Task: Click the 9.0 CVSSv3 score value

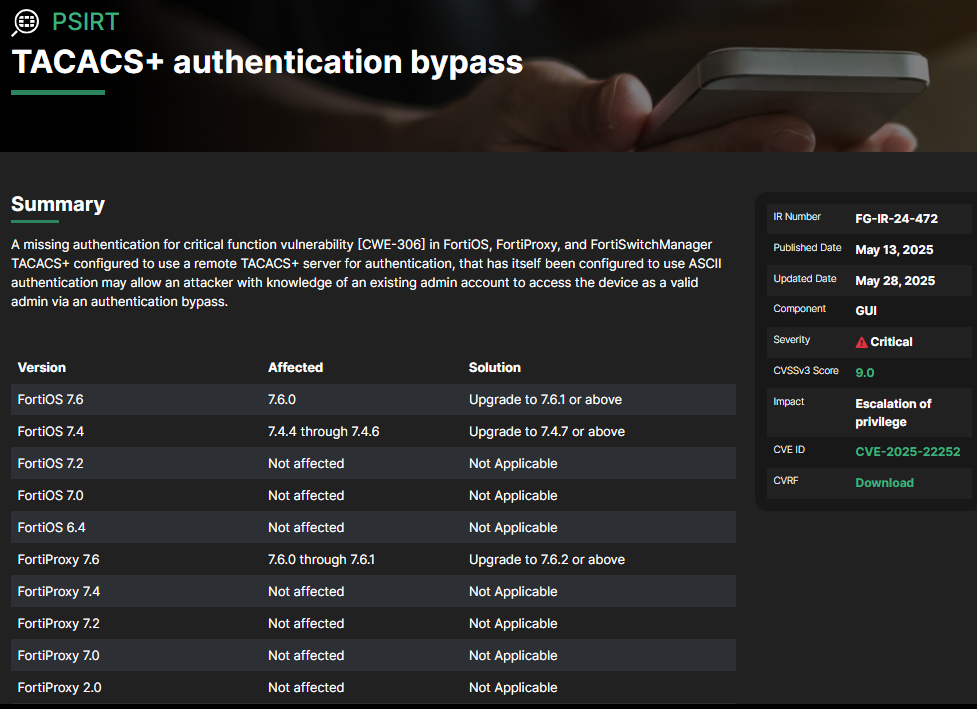Action: pyautogui.click(x=864, y=373)
